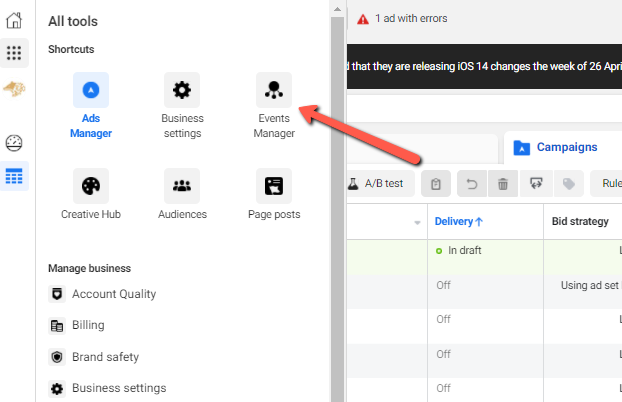
Task: Open Ads Manager shortcut
Action: click(x=91, y=106)
